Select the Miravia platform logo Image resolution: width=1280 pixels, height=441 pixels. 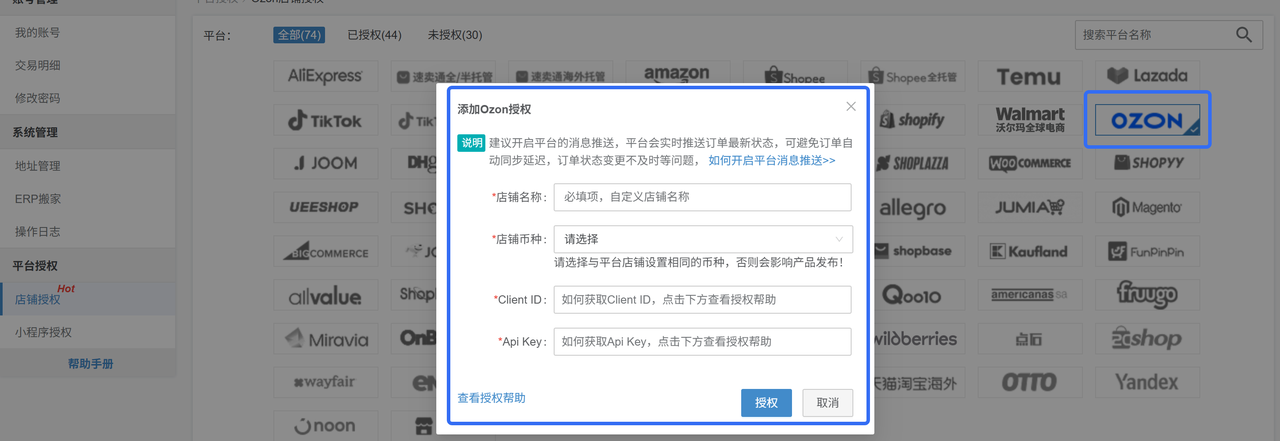point(325,340)
